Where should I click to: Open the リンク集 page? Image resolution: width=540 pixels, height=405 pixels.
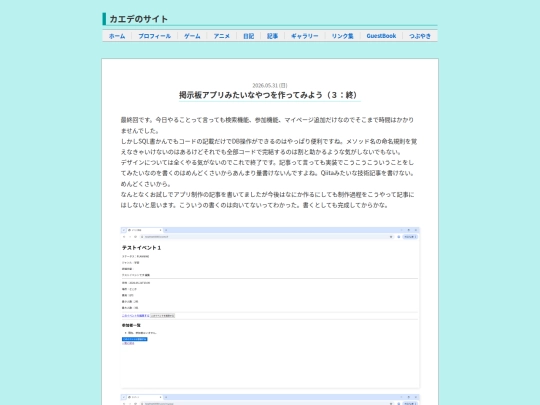coord(342,36)
